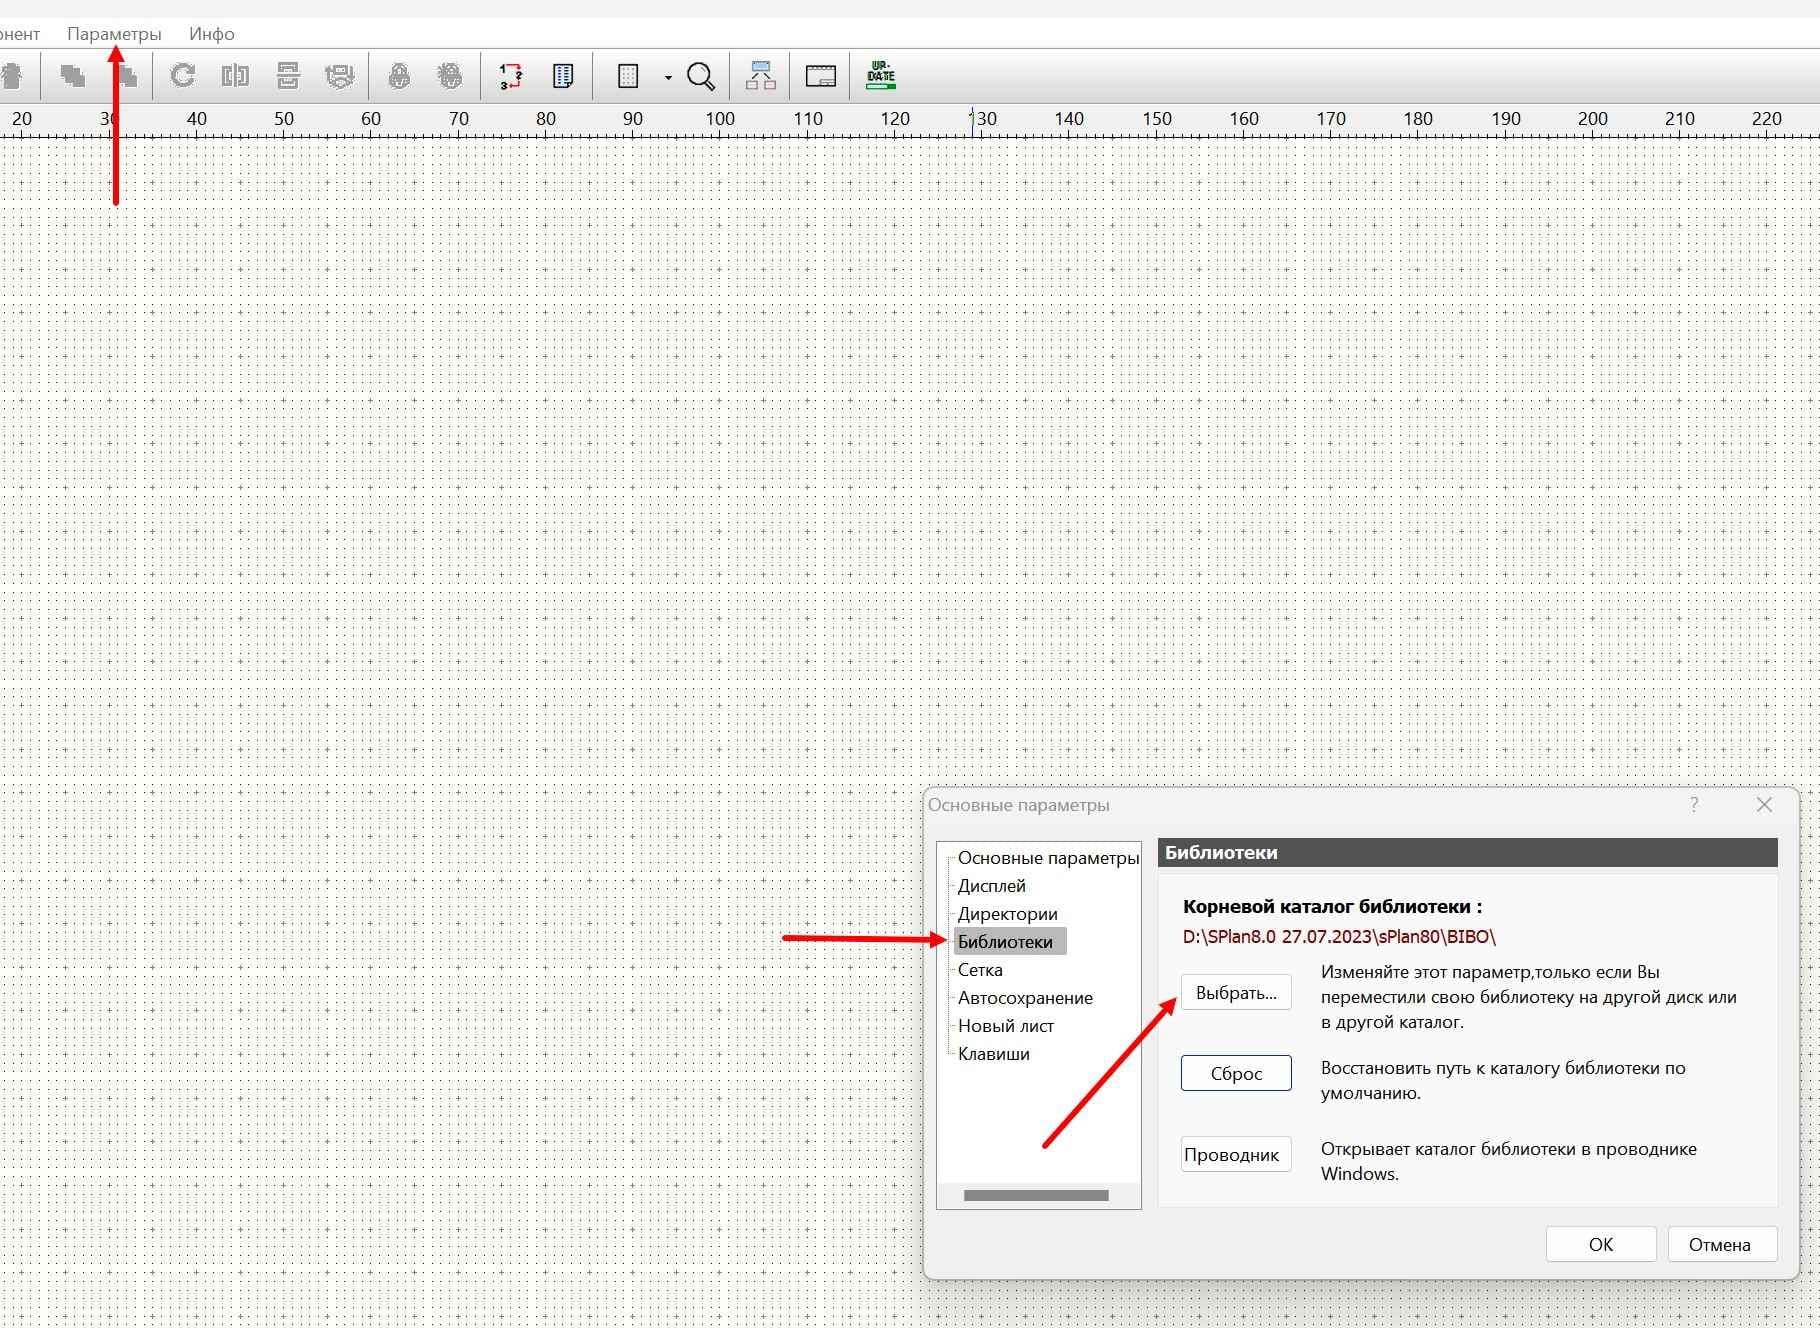Open the component list icon
1820x1328 pixels.
coord(563,76)
